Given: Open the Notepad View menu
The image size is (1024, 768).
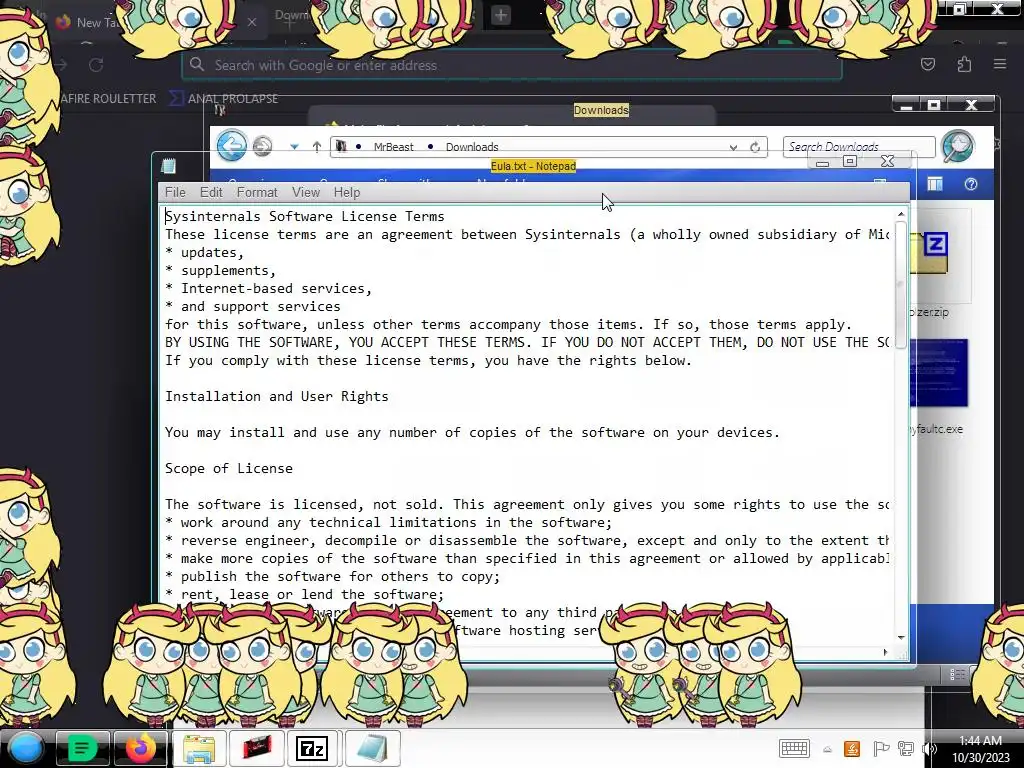Looking at the screenshot, I should click(x=306, y=192).
